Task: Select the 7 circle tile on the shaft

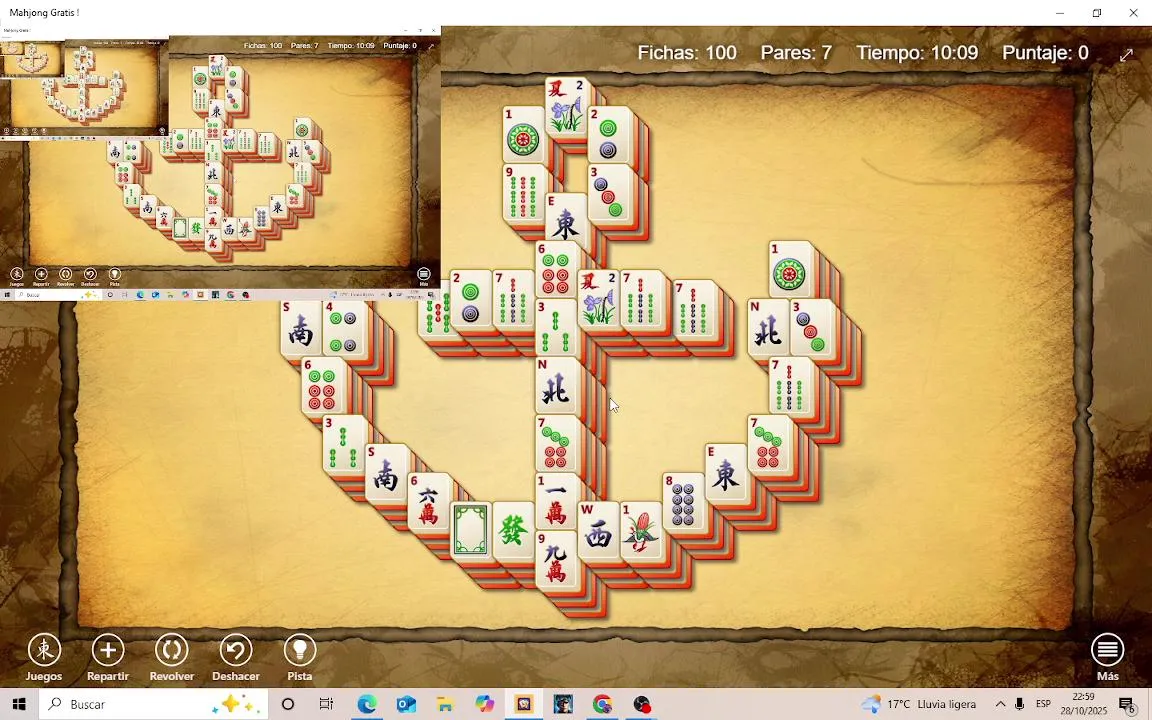Action: (556, 443)
